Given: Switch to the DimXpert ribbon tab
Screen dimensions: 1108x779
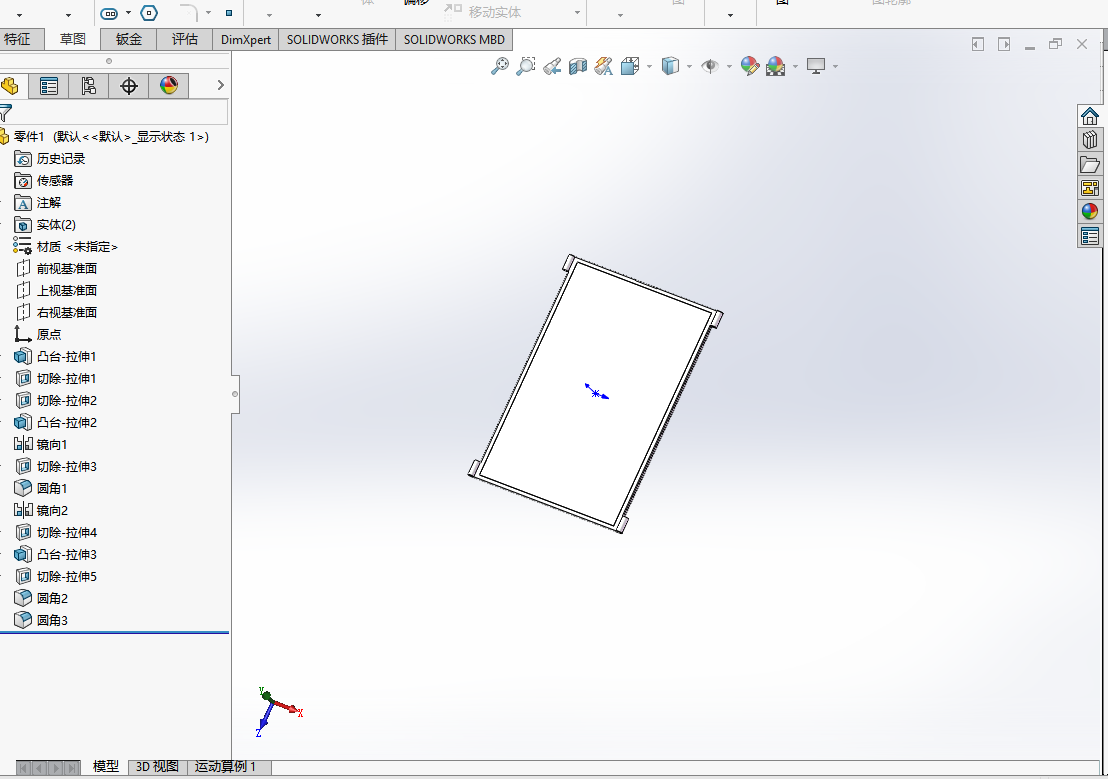Looking at the screenshot, I should [246, 40].
